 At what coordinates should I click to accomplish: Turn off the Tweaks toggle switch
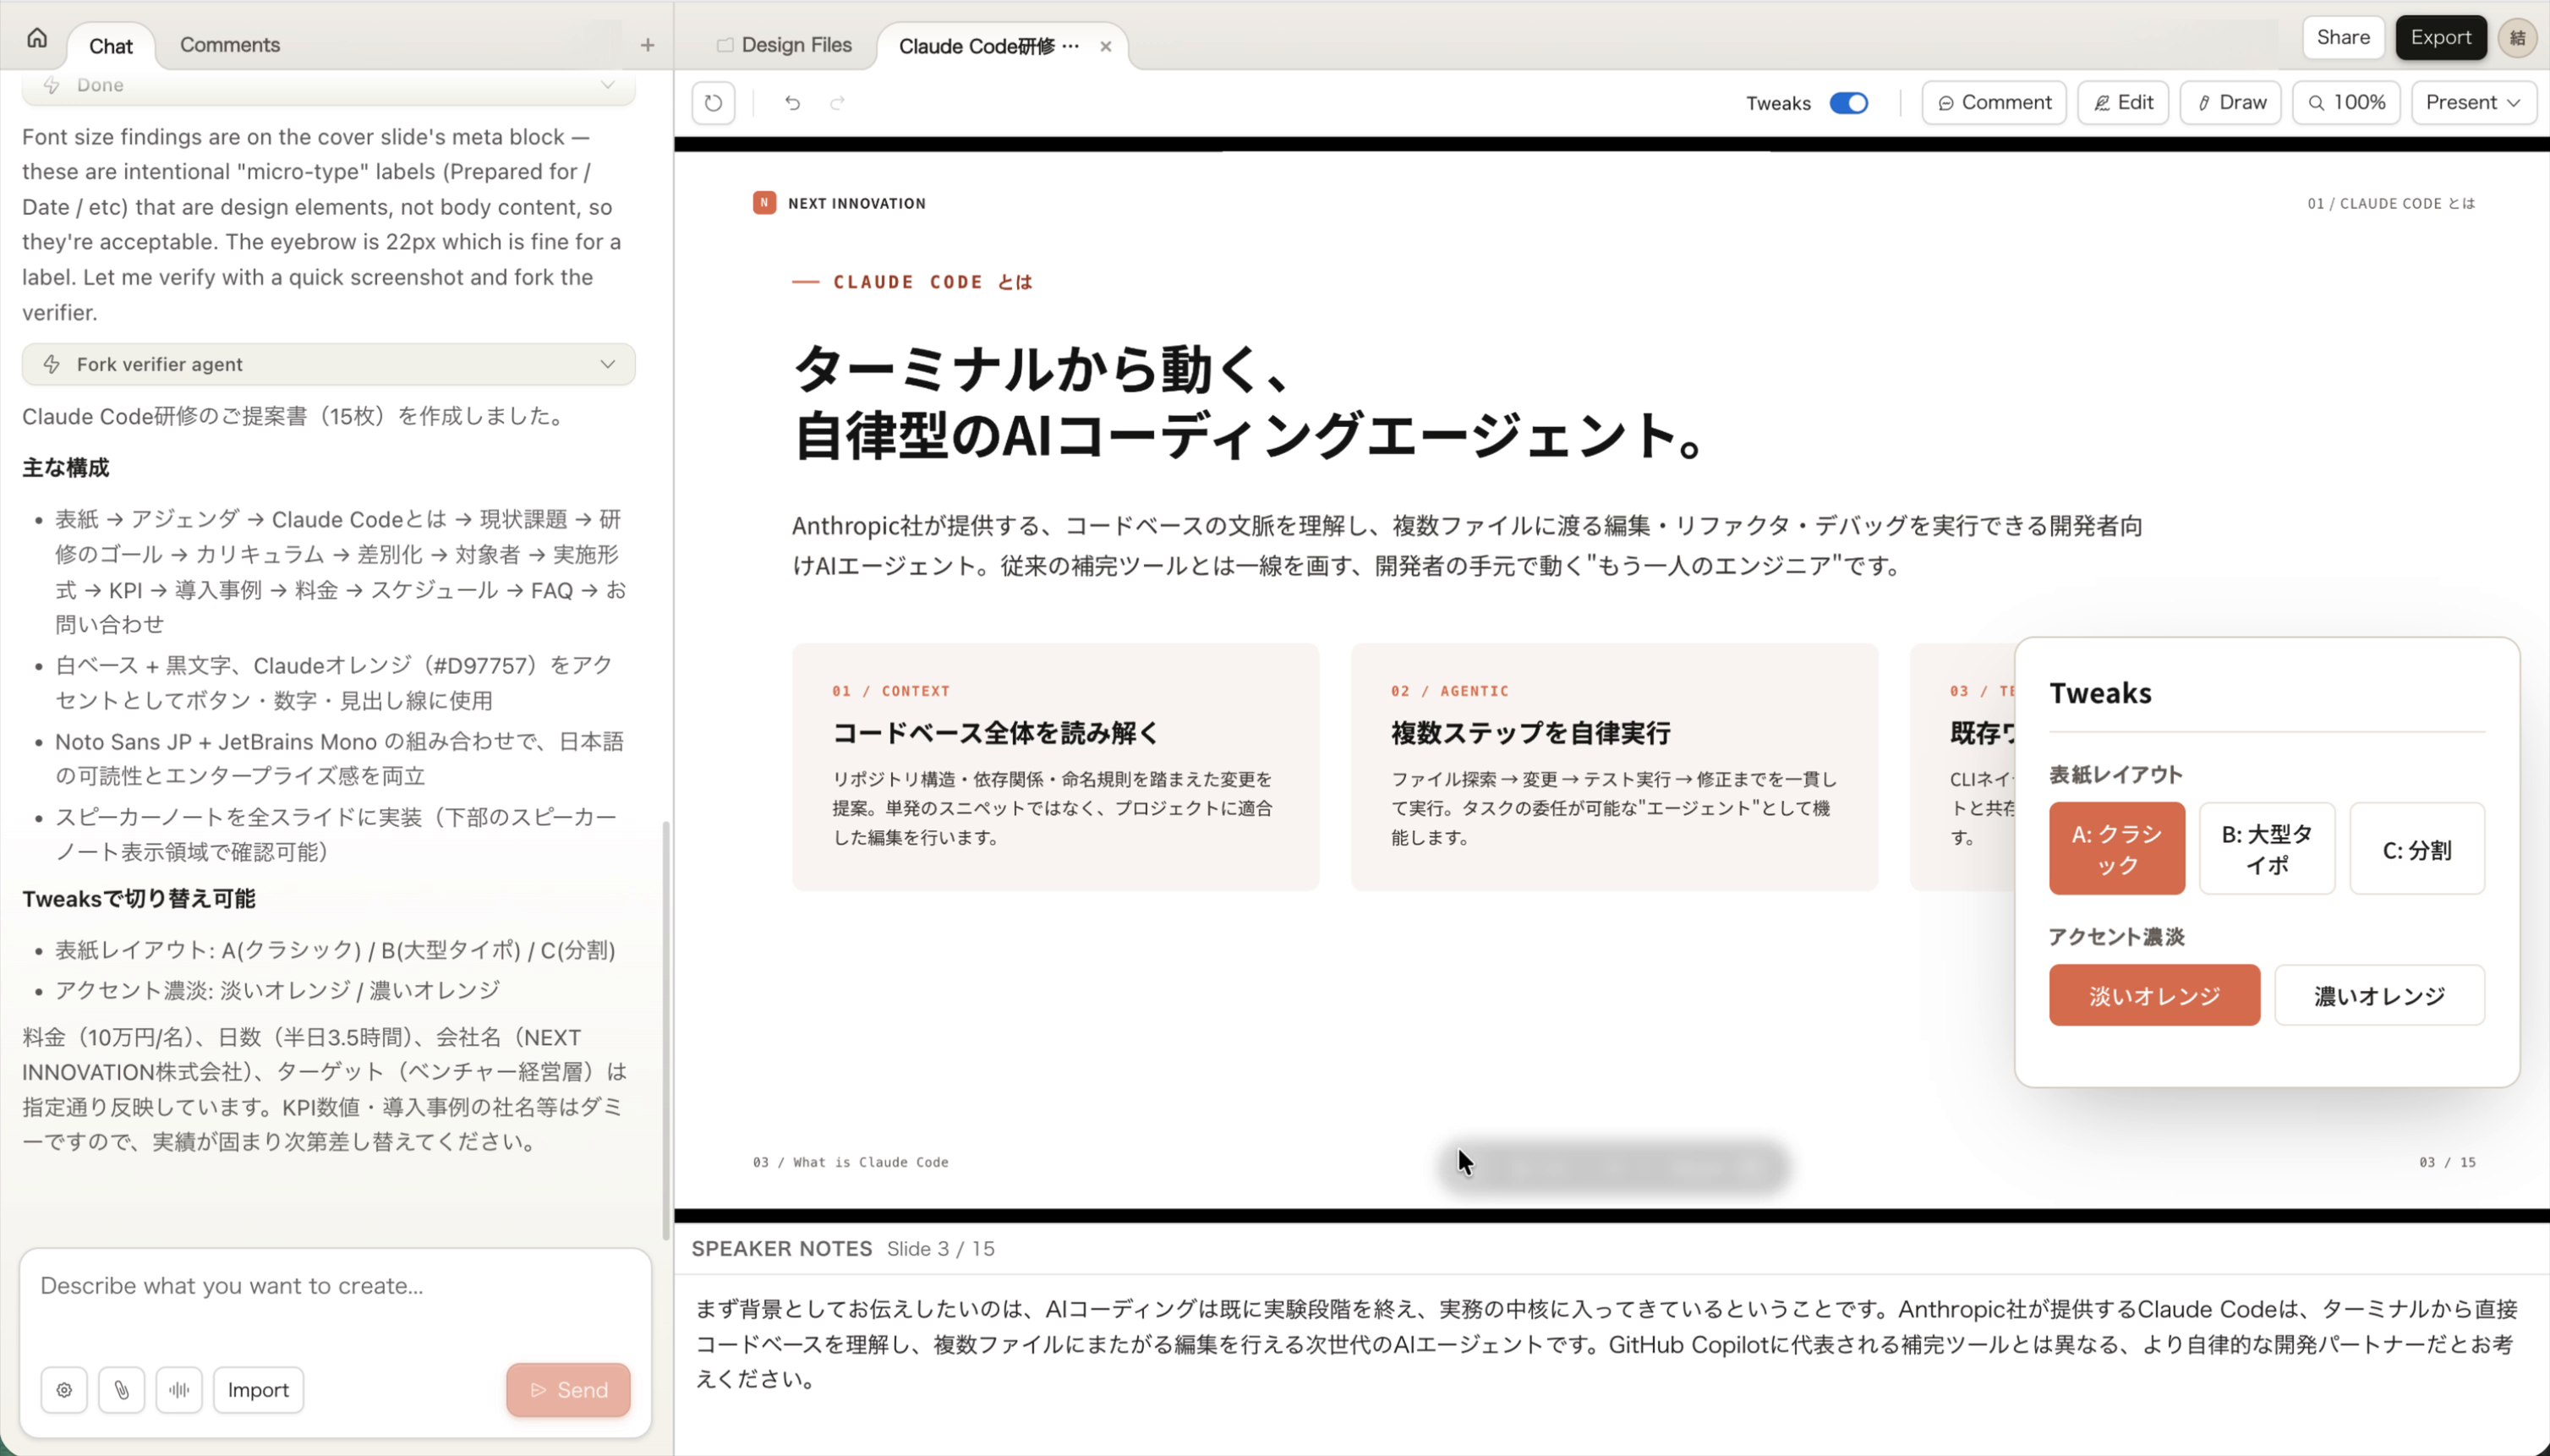coord(1848,103)
